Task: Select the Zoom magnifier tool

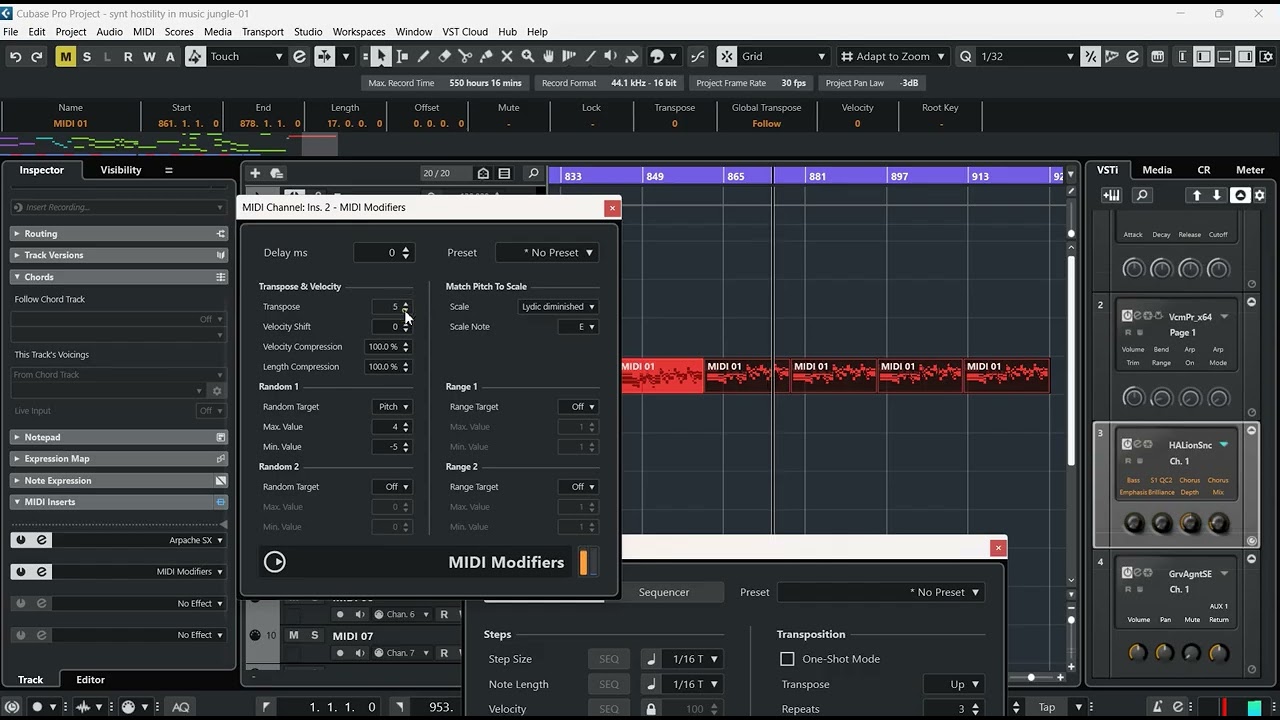Action: coord(528,57)
